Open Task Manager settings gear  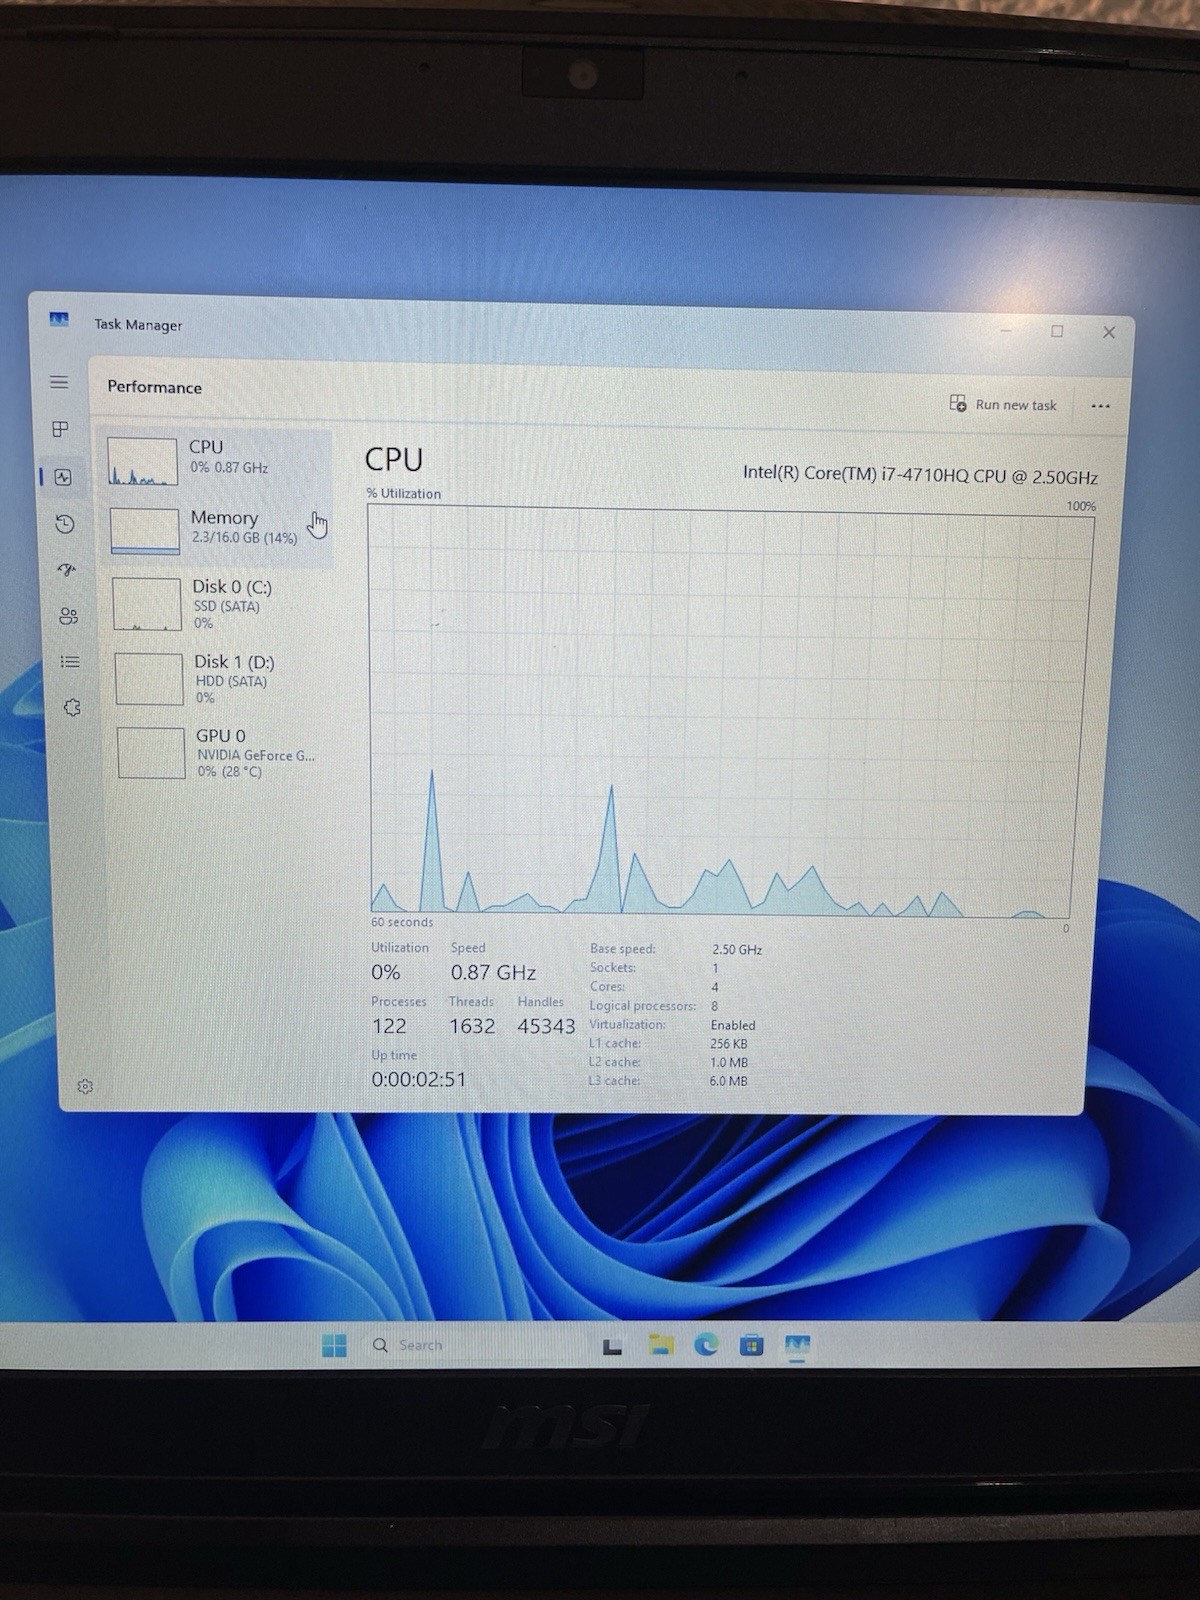85,1086
